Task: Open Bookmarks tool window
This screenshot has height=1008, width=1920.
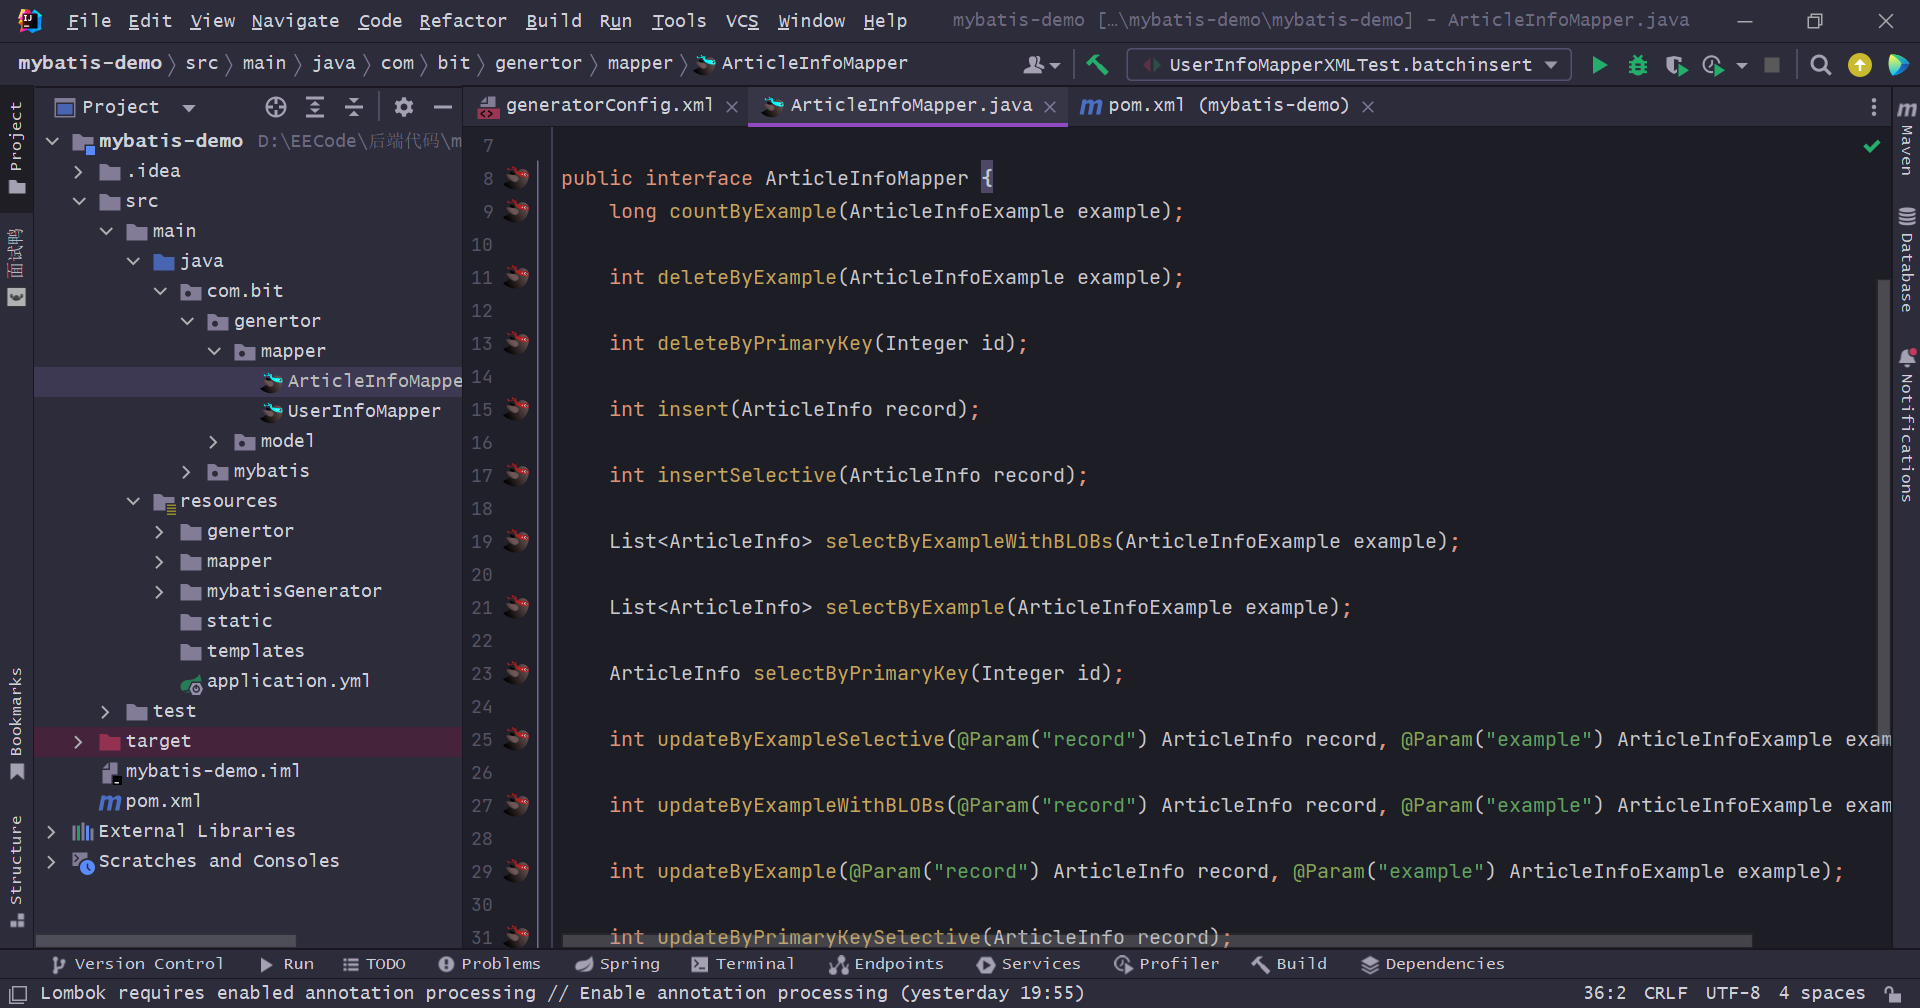Action: click(x=16, y=723)
